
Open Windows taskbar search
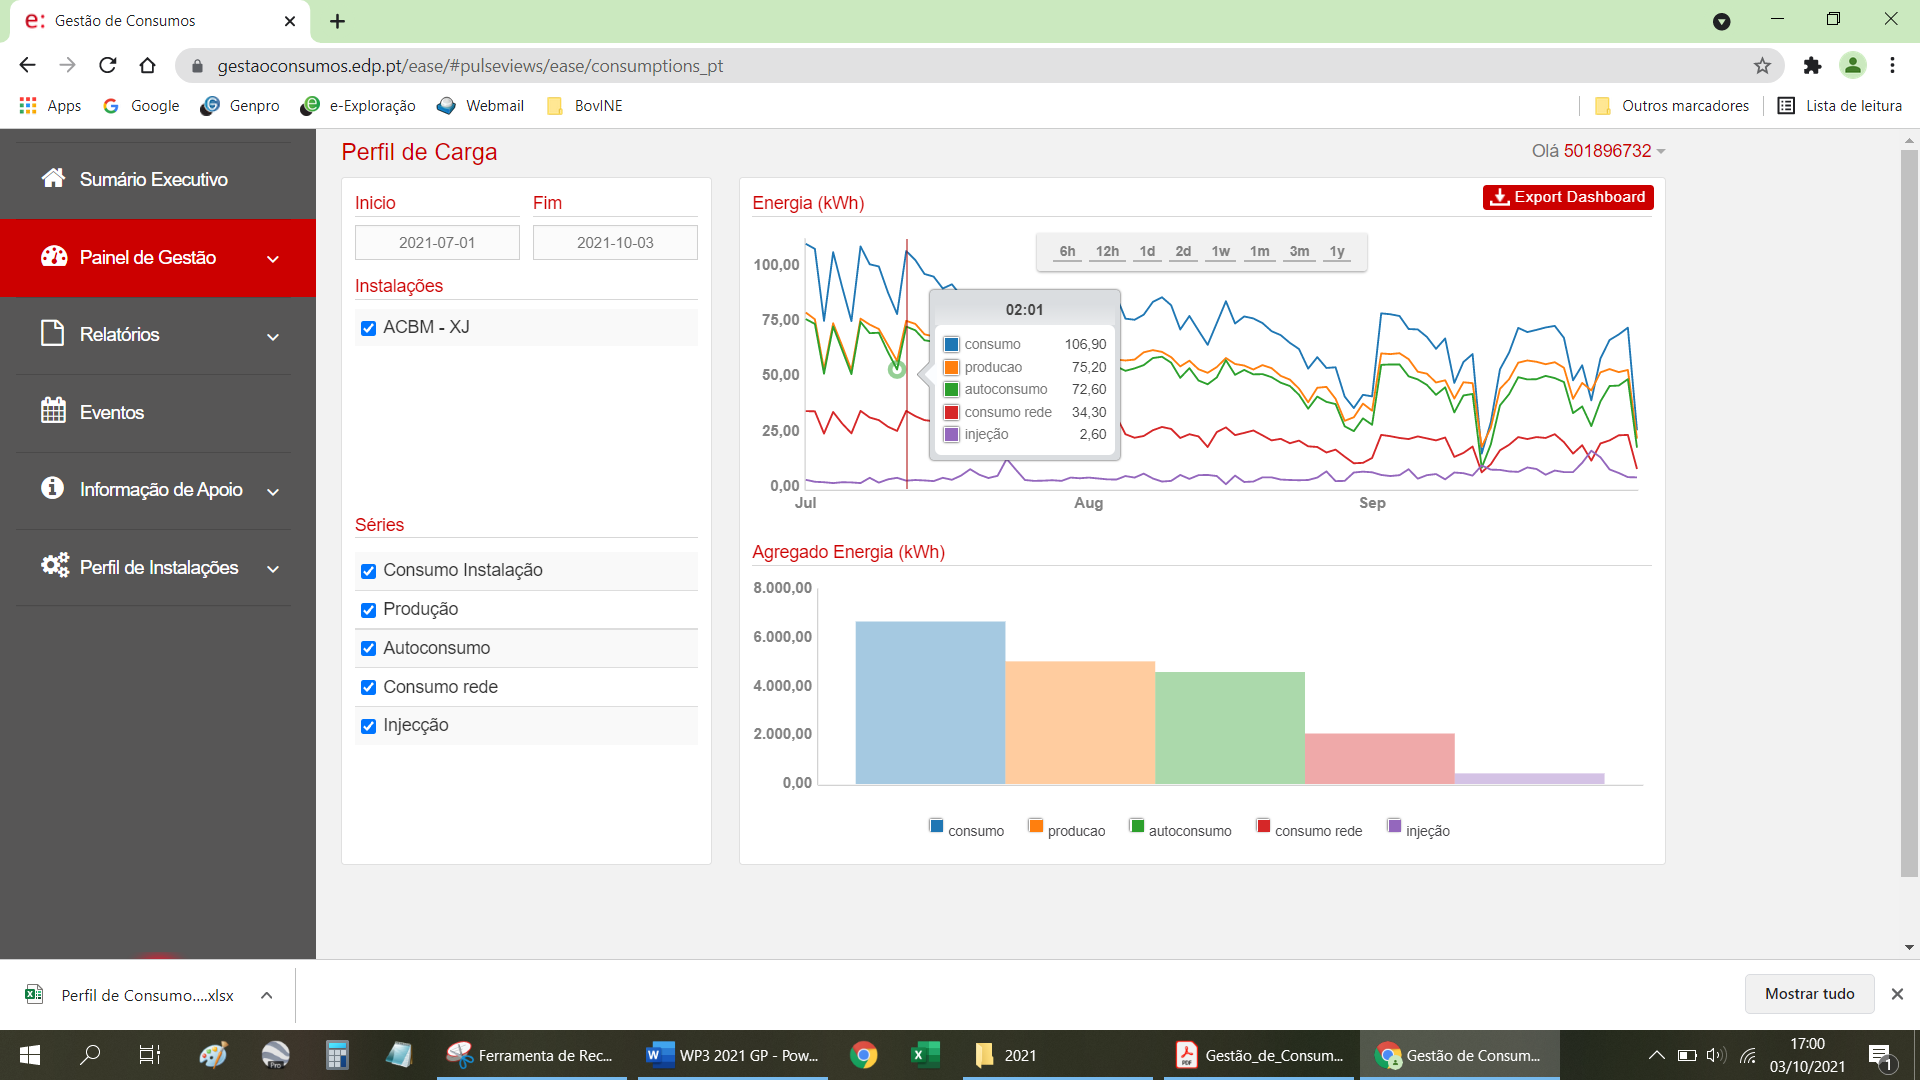click(x=90, y=1055)
